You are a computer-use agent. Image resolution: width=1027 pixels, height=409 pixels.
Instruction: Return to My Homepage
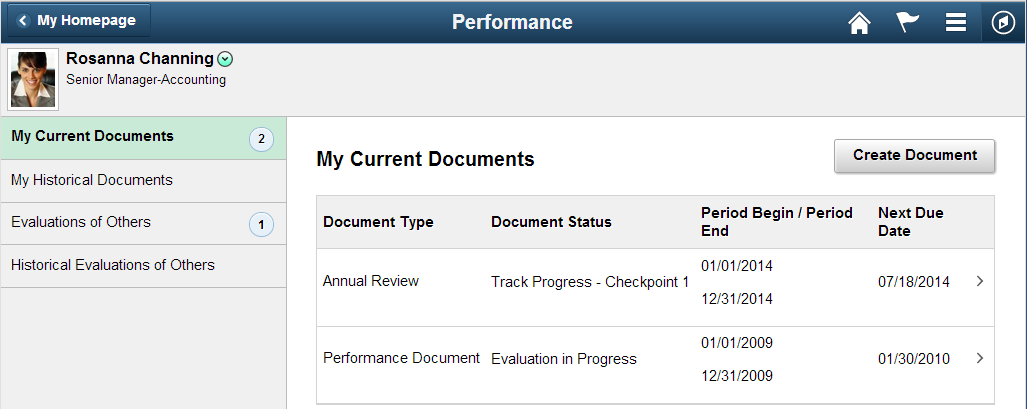pyautogui.click(x=79, y=21)
